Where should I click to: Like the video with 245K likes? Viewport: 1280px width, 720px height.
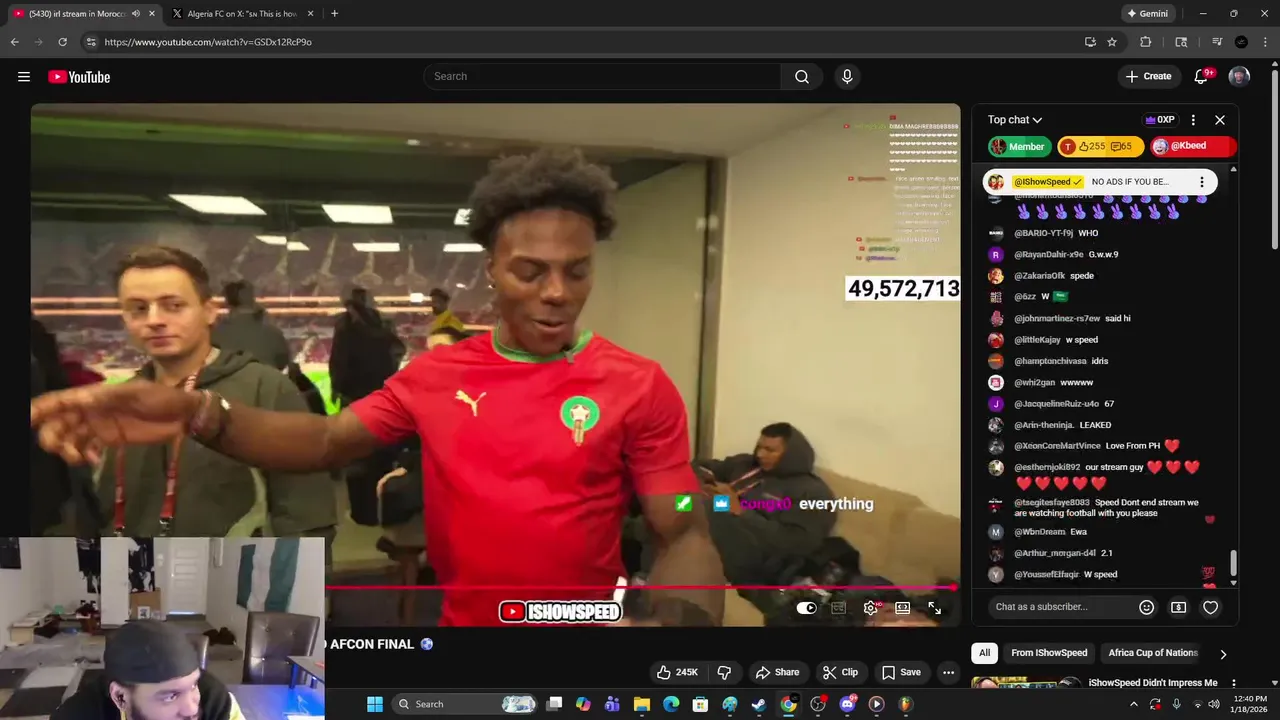pyautogui.click(x=676, y=672)
